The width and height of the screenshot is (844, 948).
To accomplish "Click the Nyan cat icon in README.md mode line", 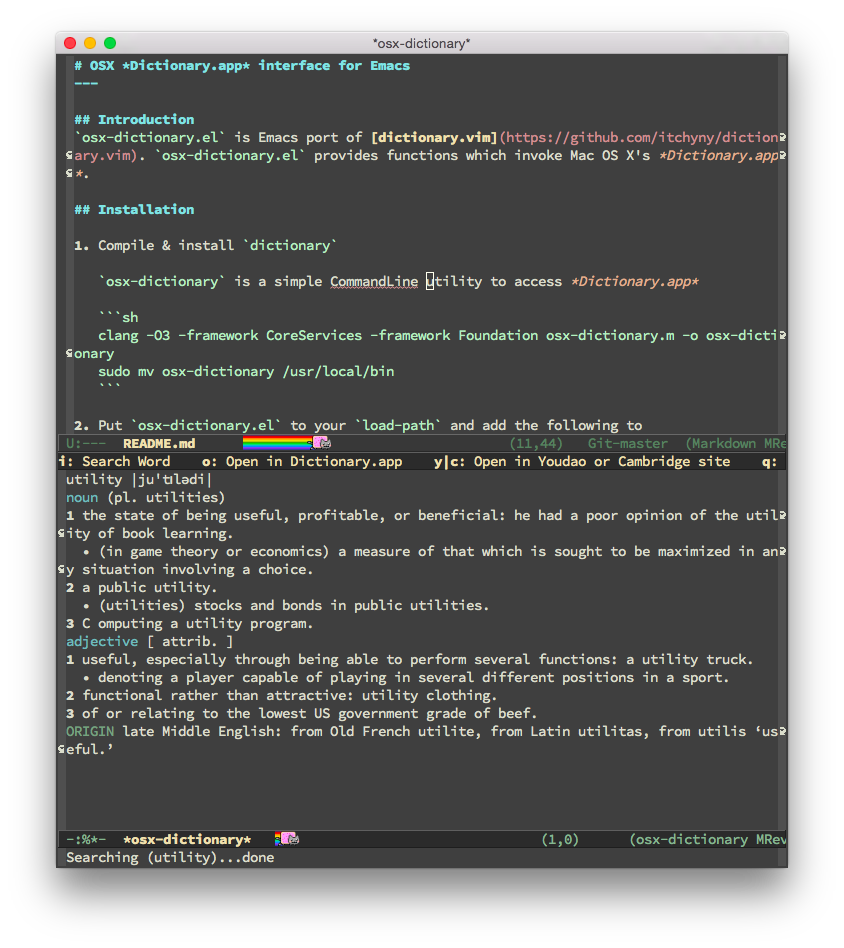I will pyautogui.click(x=322, y=443).
